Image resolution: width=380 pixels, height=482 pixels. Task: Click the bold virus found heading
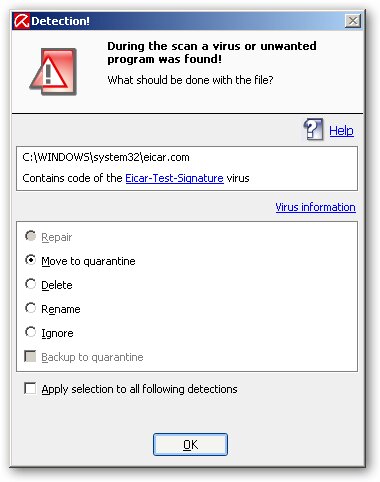(212, 52)
